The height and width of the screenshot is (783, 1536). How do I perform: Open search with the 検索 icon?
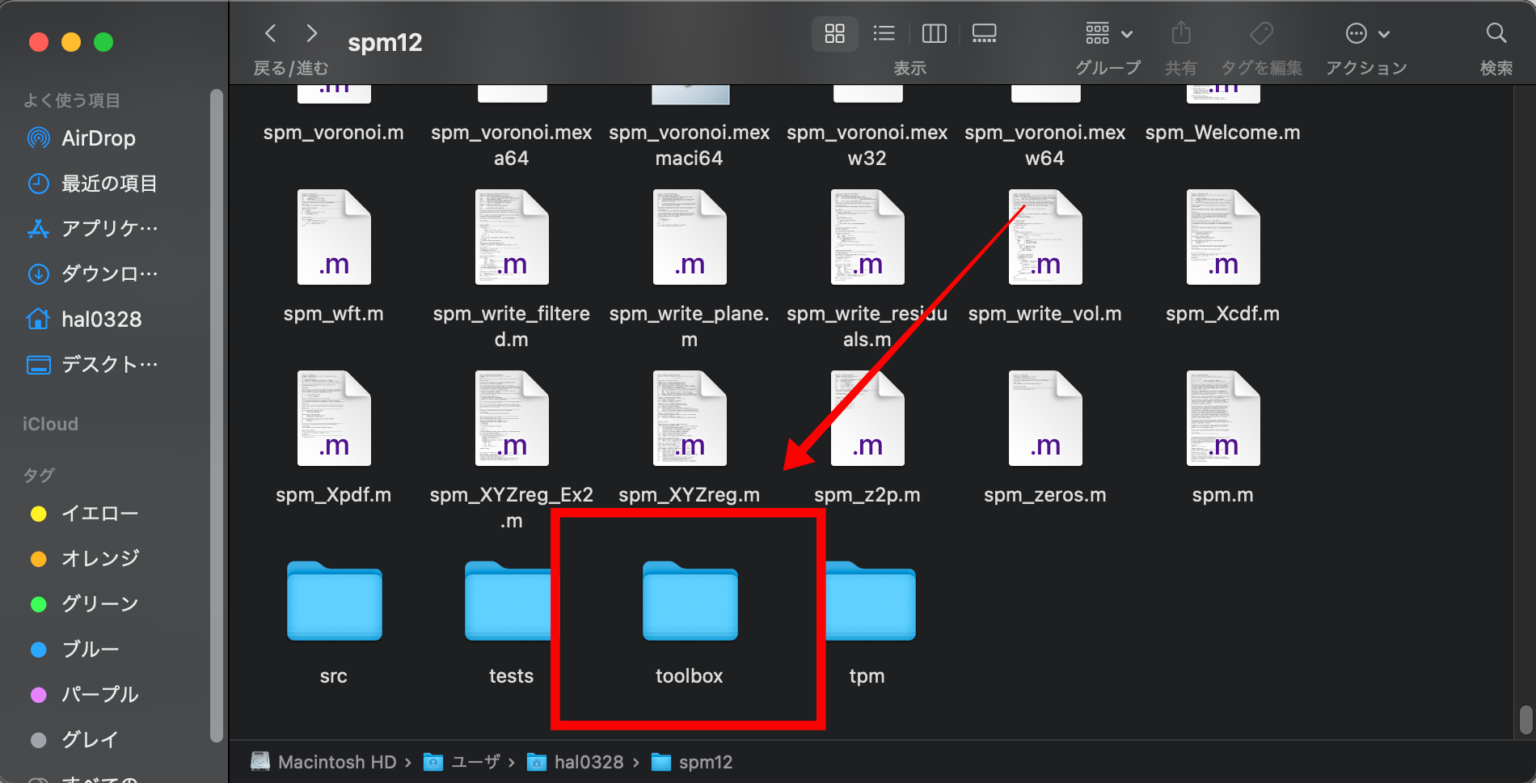tap(1495, 33)
